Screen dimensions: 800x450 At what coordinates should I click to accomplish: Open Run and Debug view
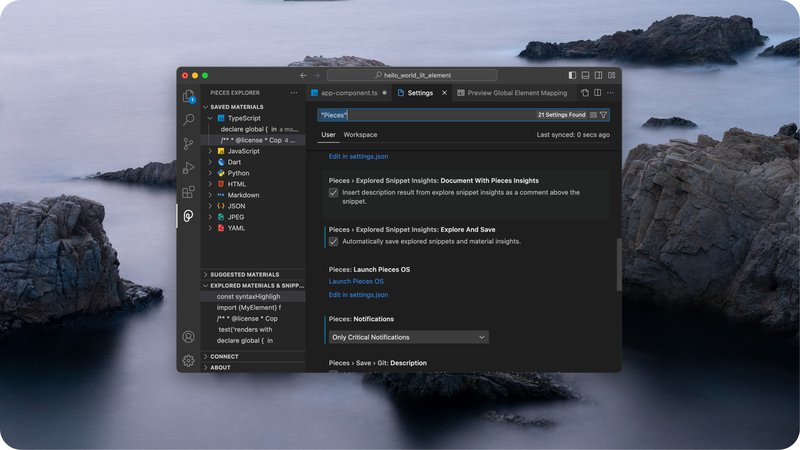click(x=188, y=168)
